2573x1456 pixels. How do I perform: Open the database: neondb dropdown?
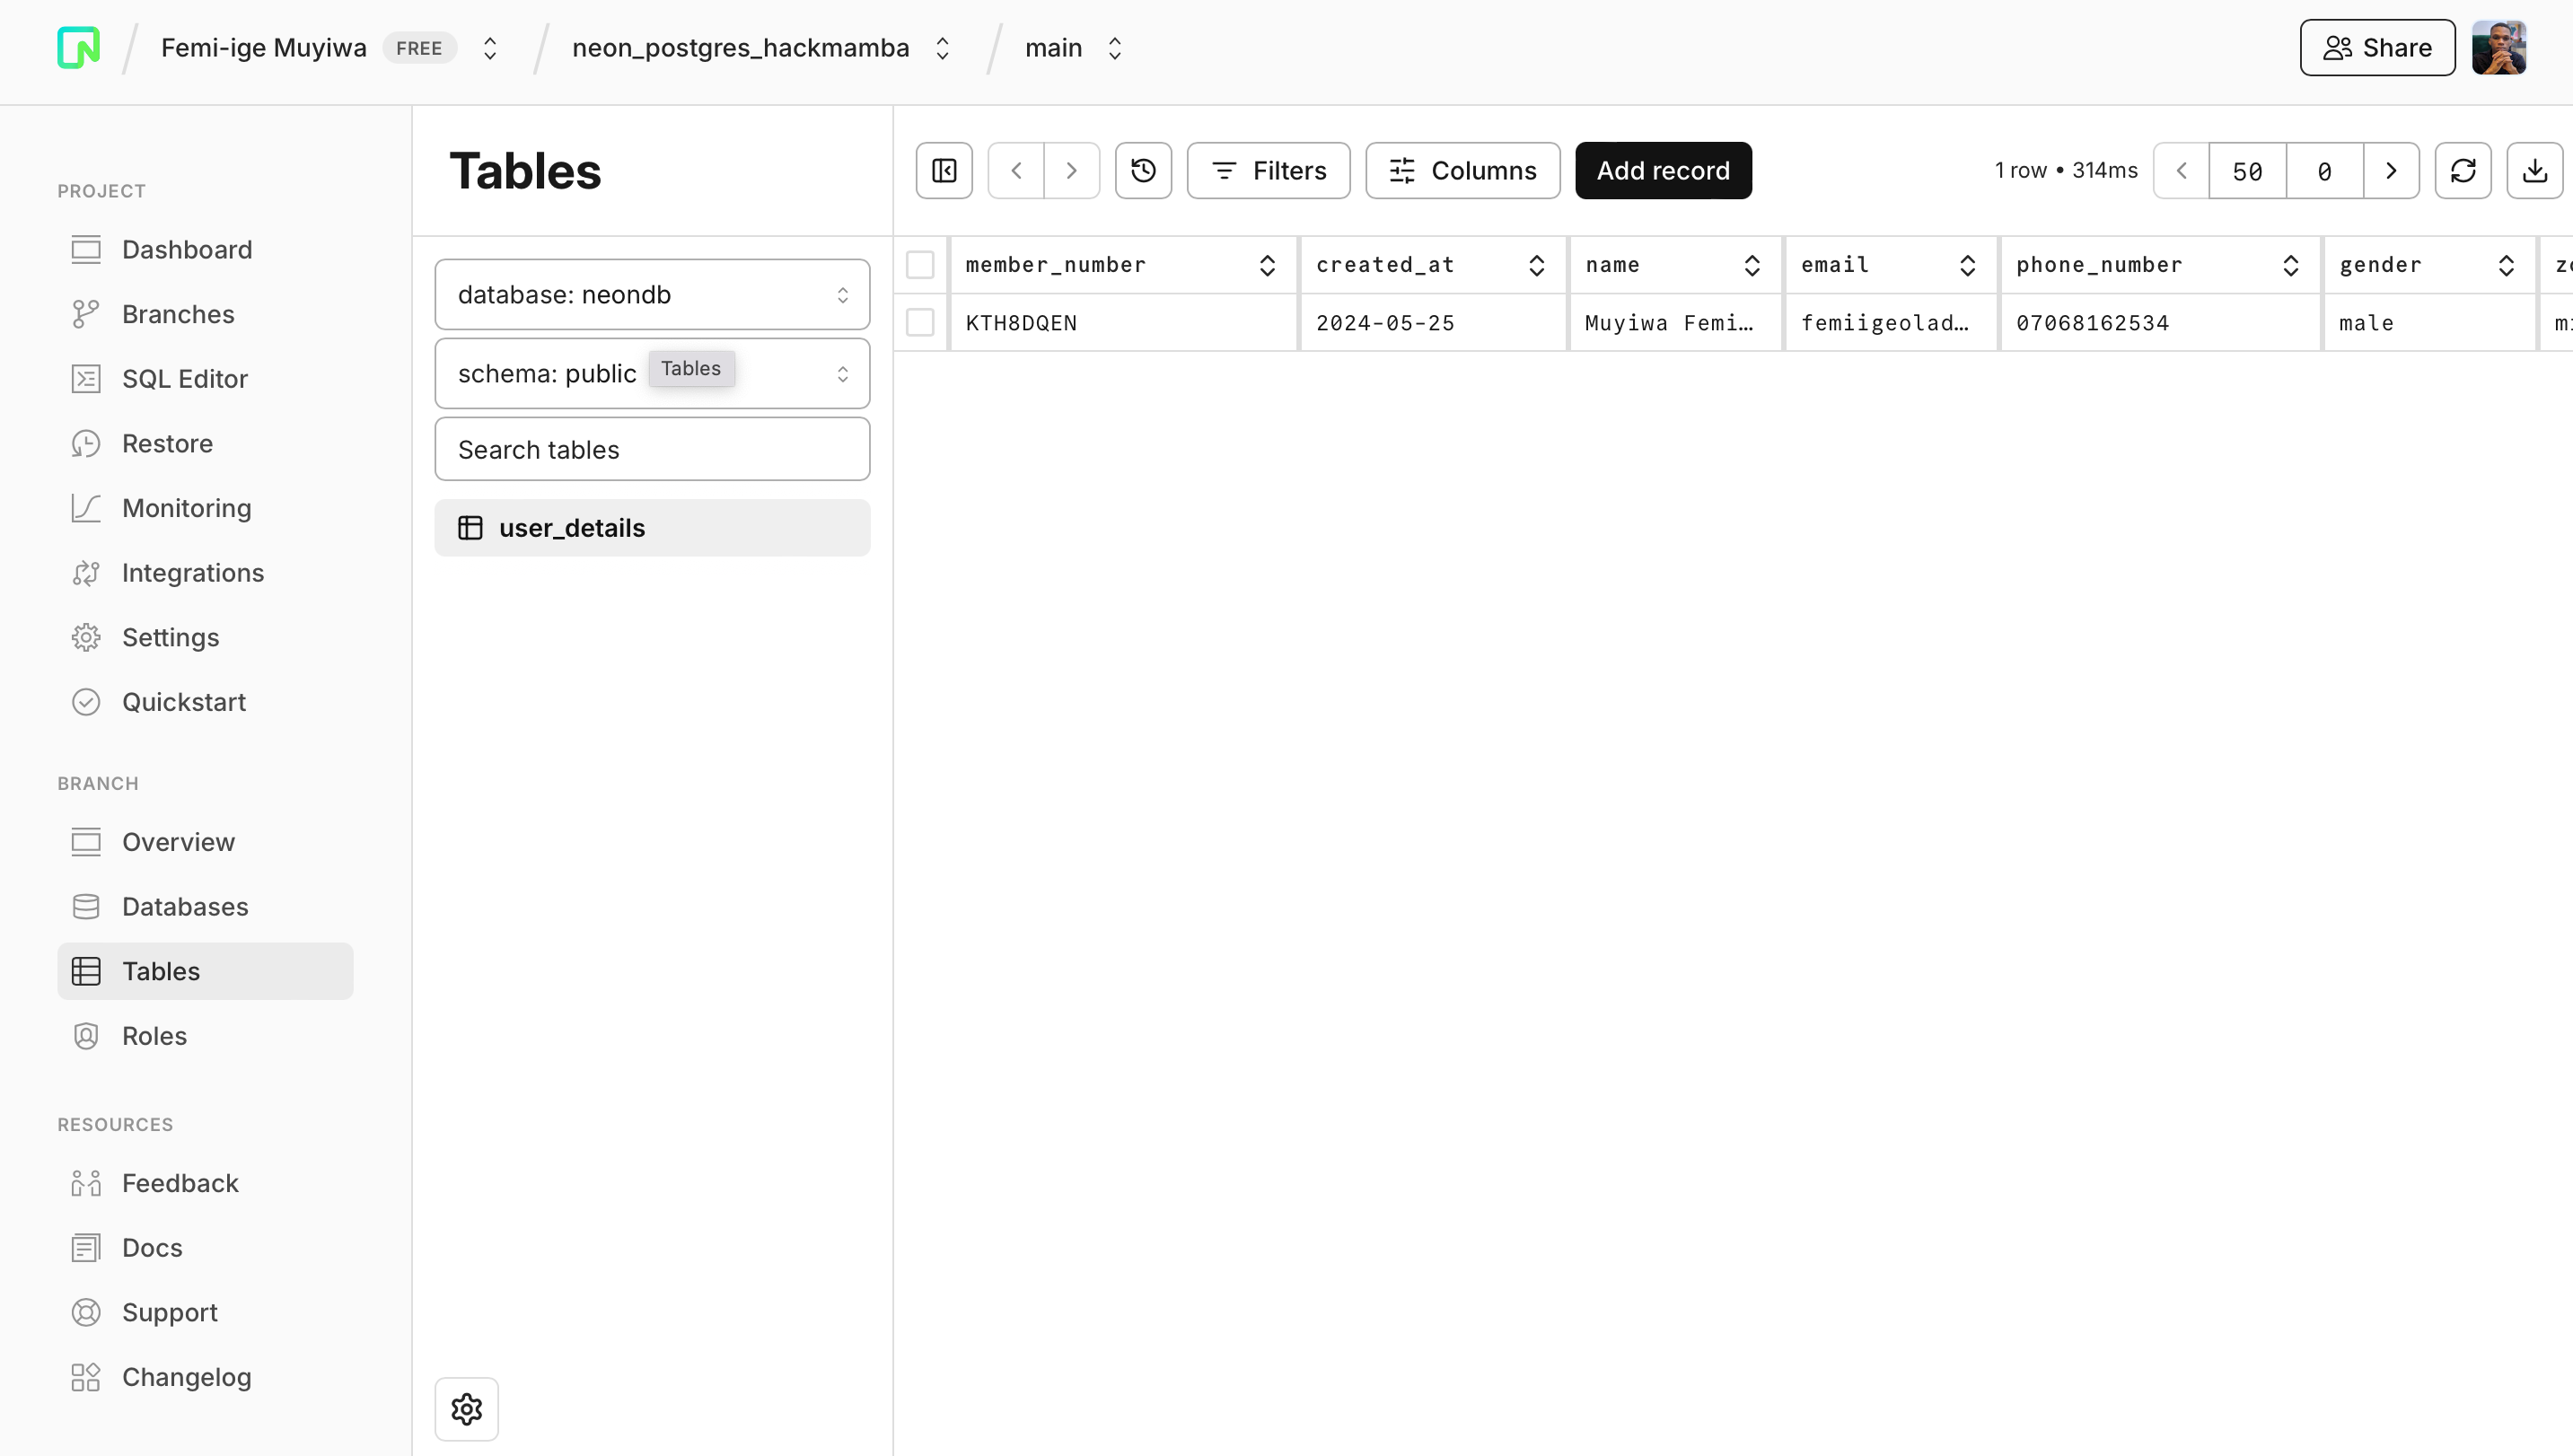pyautogui.click(x=652, y=295)
